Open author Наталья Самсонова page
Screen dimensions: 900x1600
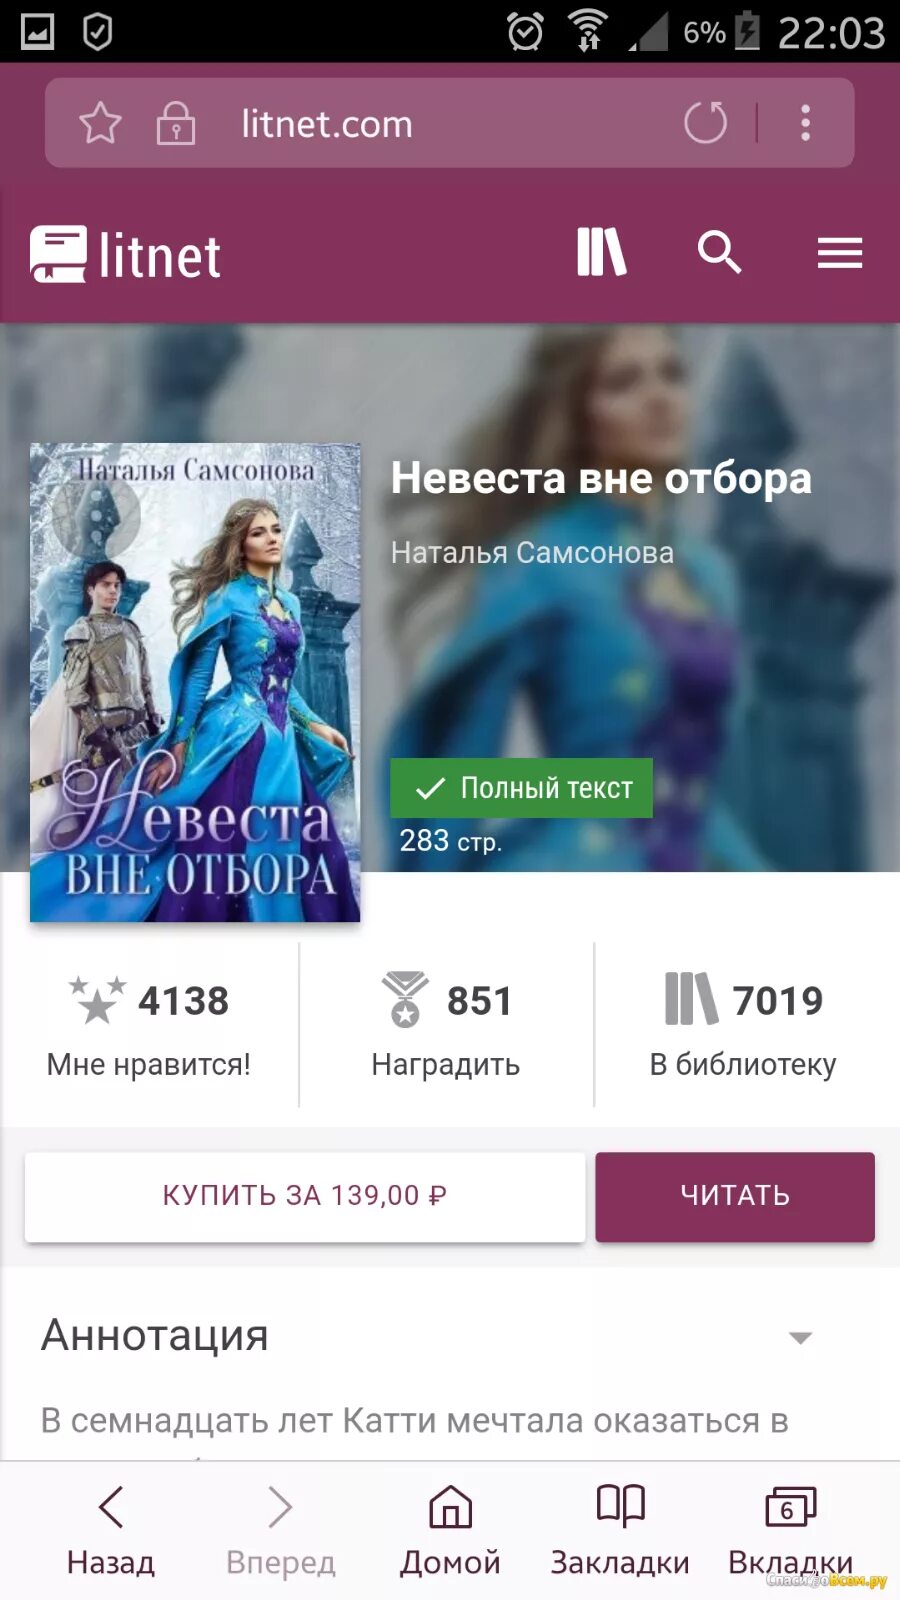tap(532, 552)
